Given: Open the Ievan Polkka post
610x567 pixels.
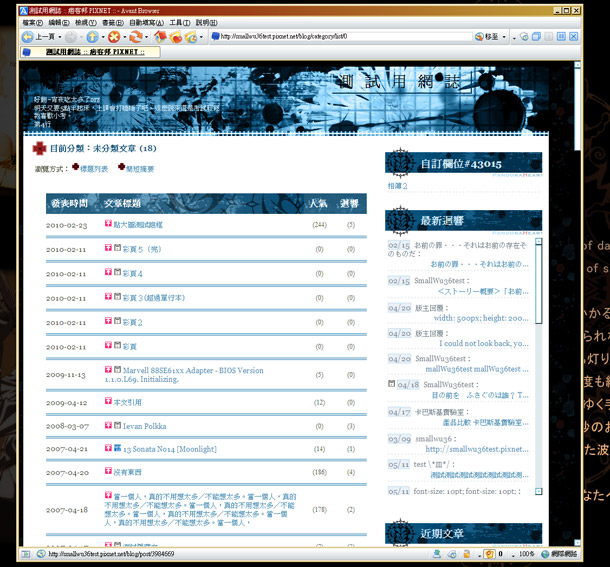Looking at the screenshot, I should point(145,426).
